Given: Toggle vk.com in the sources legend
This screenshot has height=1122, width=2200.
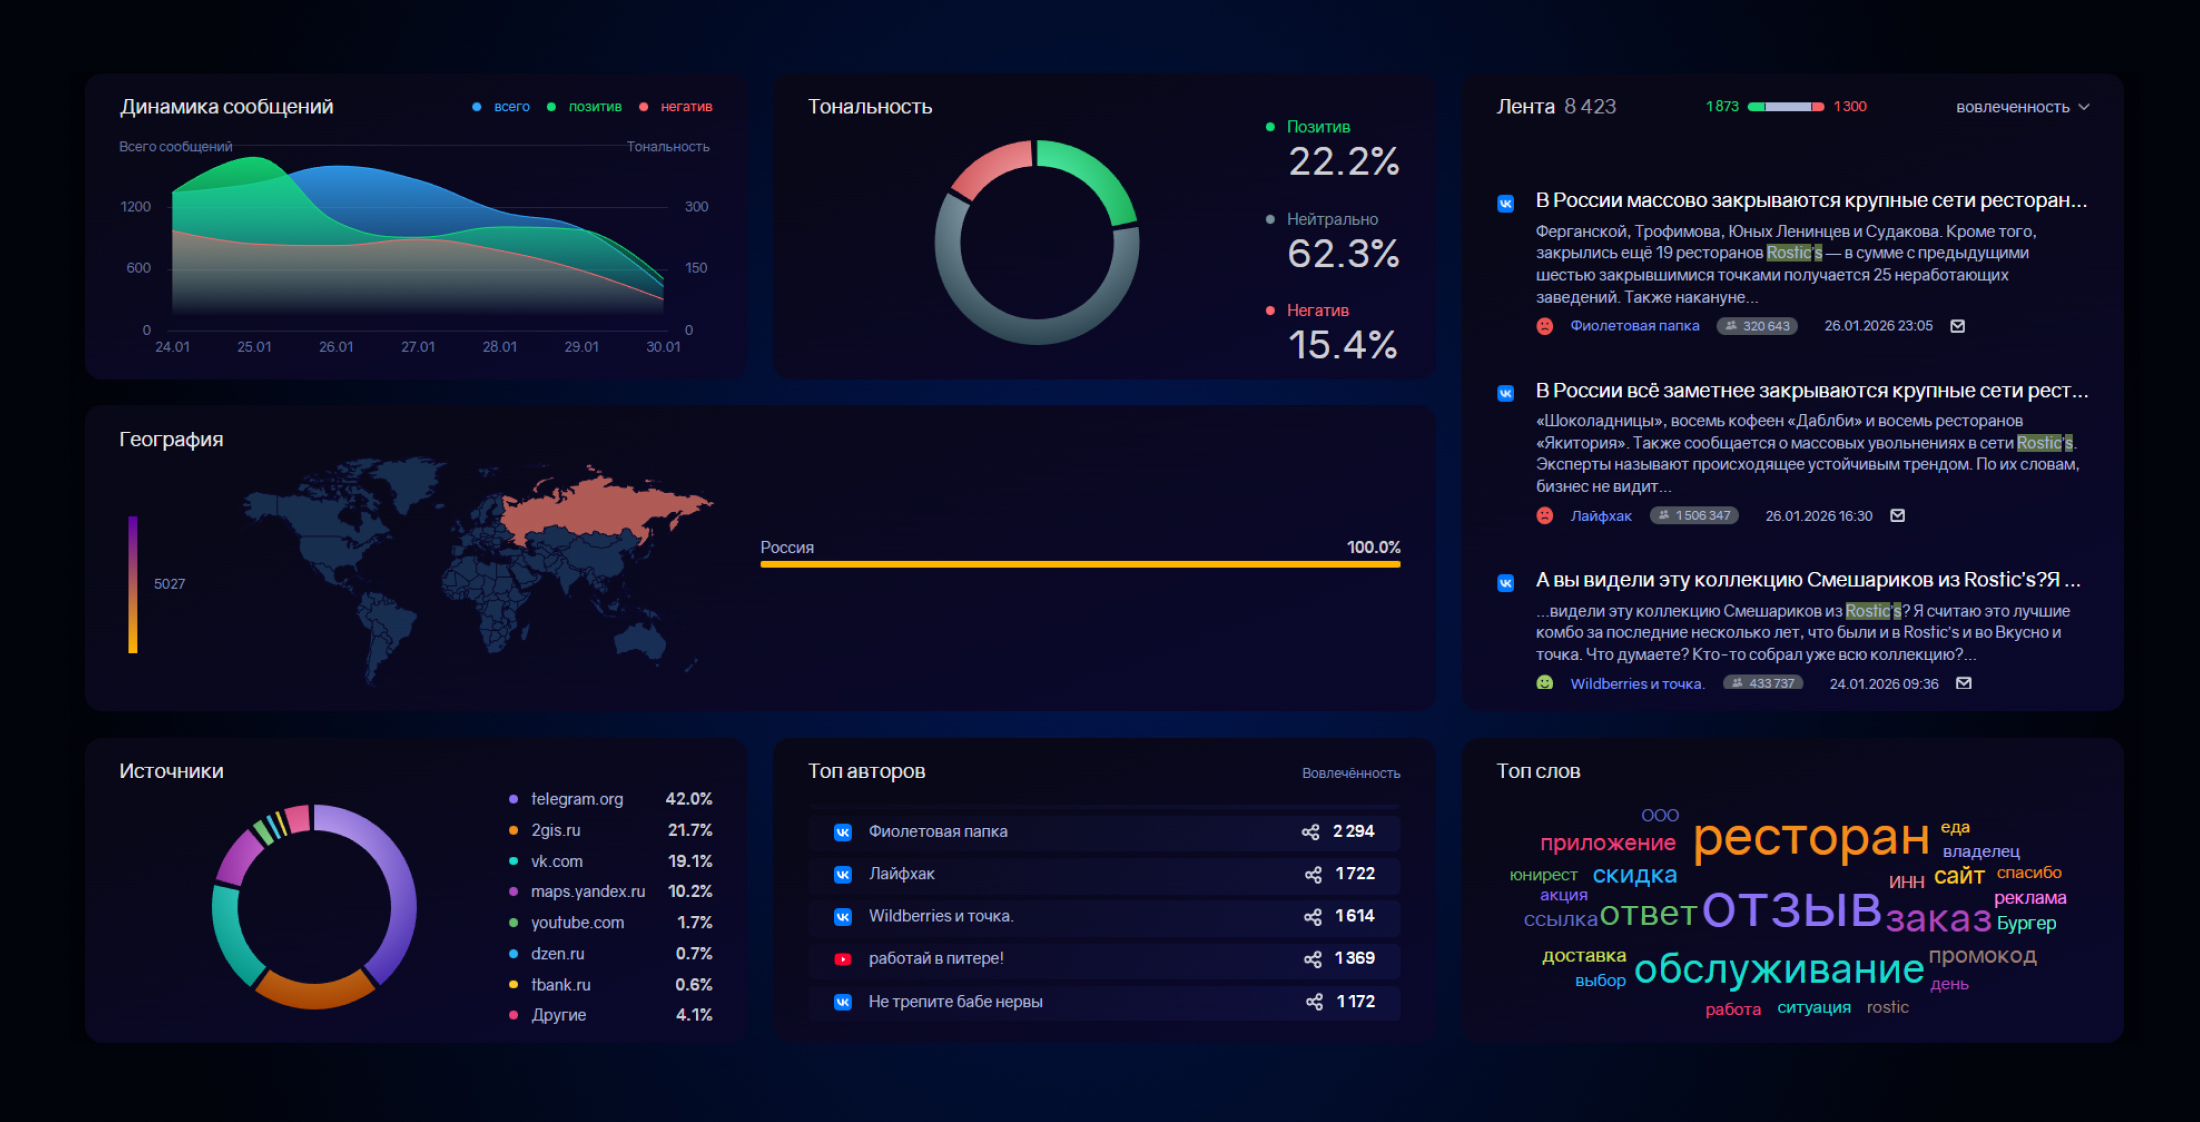Looking at the screenshot, I should click(610, 861).
